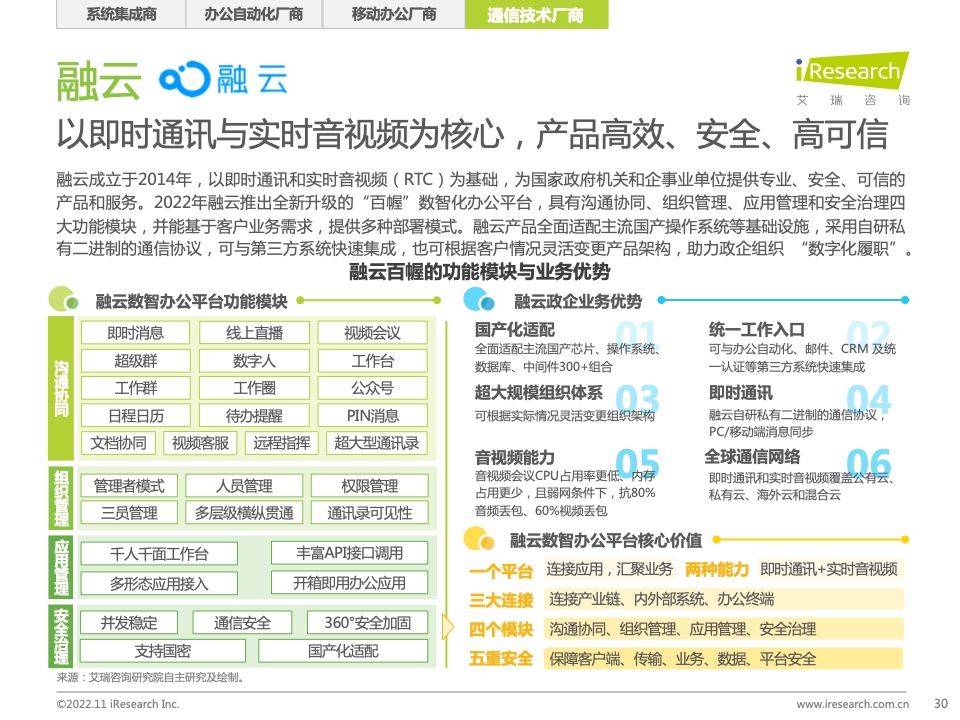Image resolution: width=960 pixels, height=720 pixels.
Task: Click the 支持国密 box
Action: [163, 650]
